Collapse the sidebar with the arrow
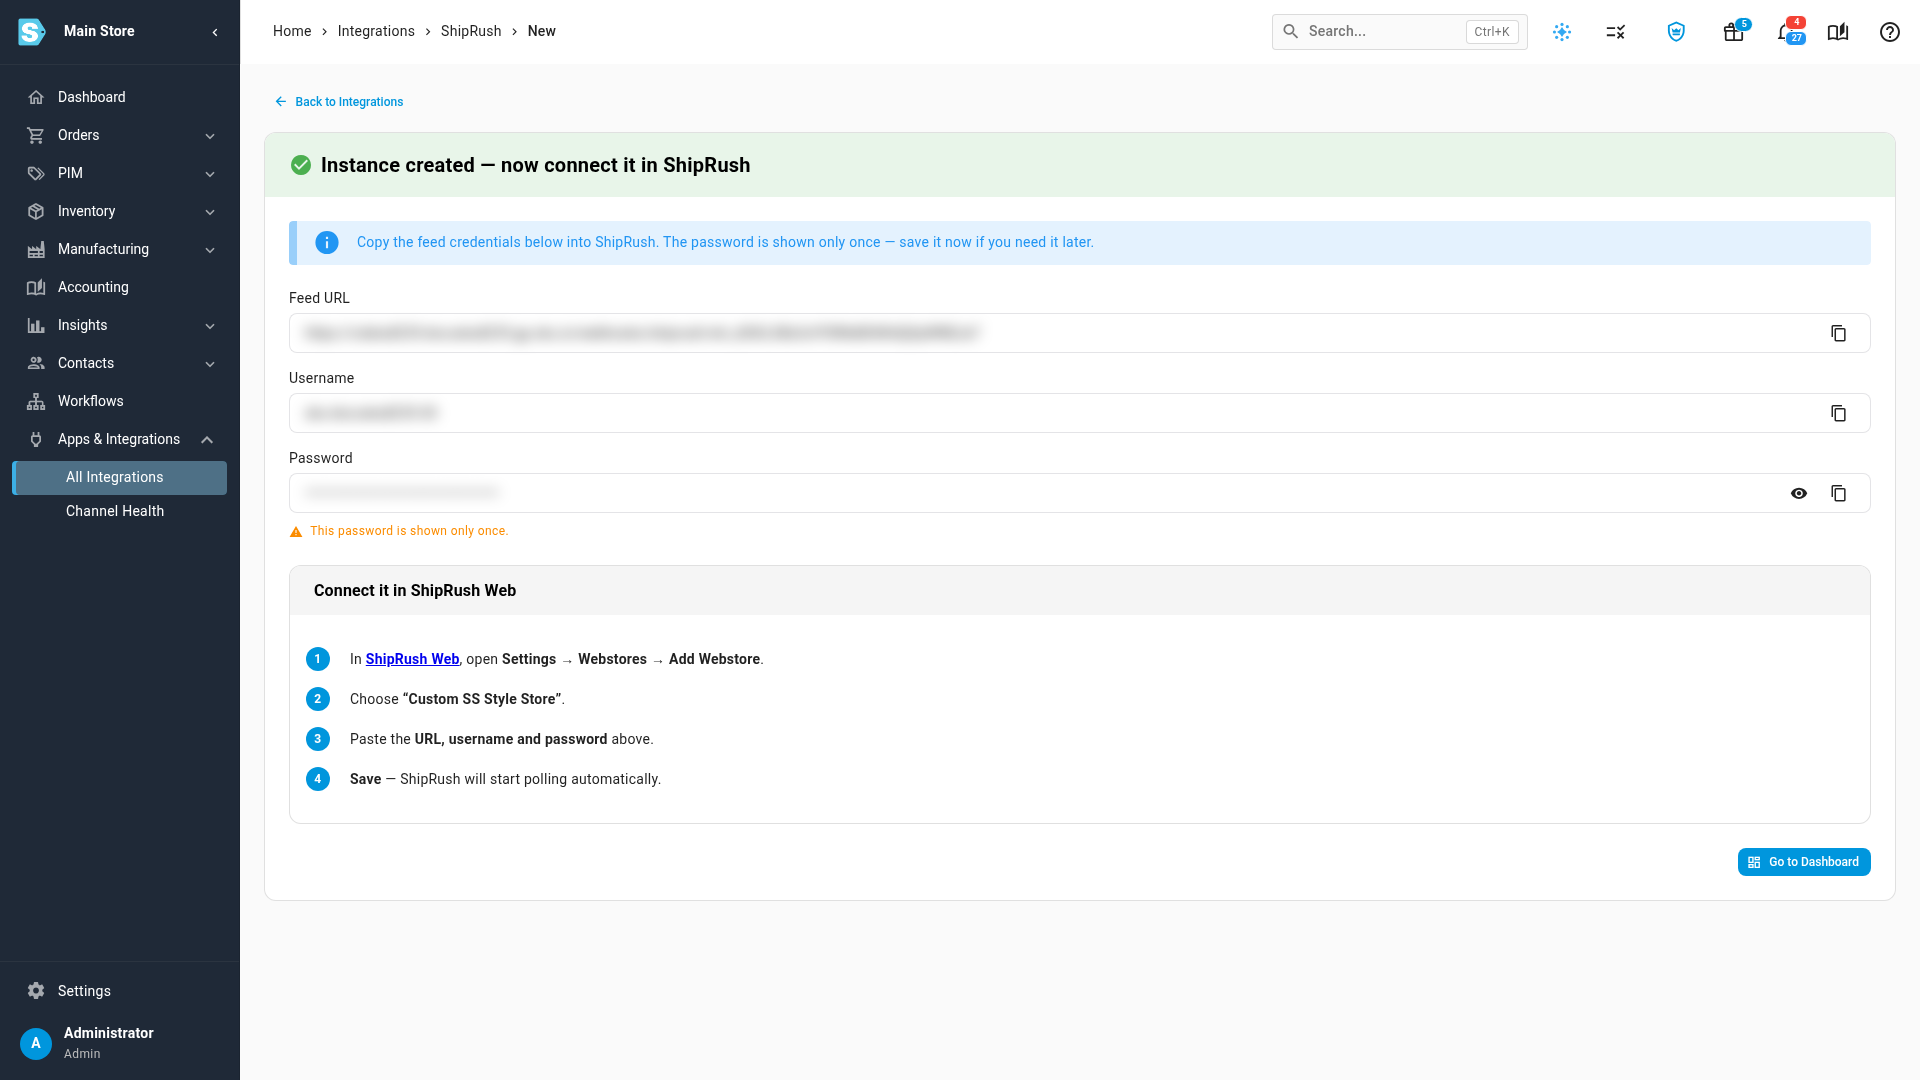 click(215, 32)
